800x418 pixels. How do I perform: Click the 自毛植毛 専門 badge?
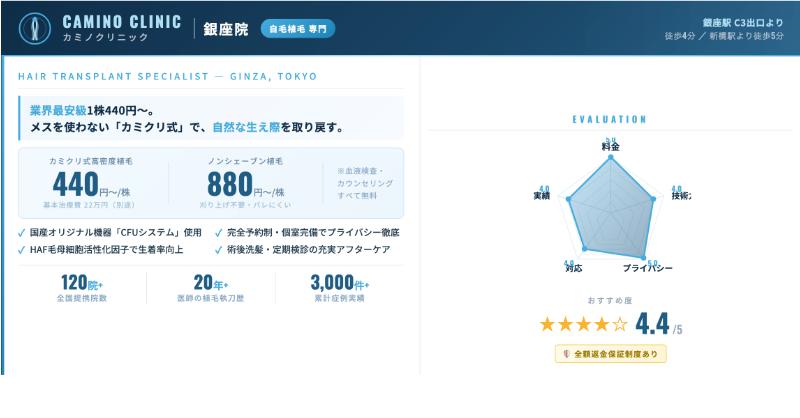pyautogui.click(x=297, y=28)
